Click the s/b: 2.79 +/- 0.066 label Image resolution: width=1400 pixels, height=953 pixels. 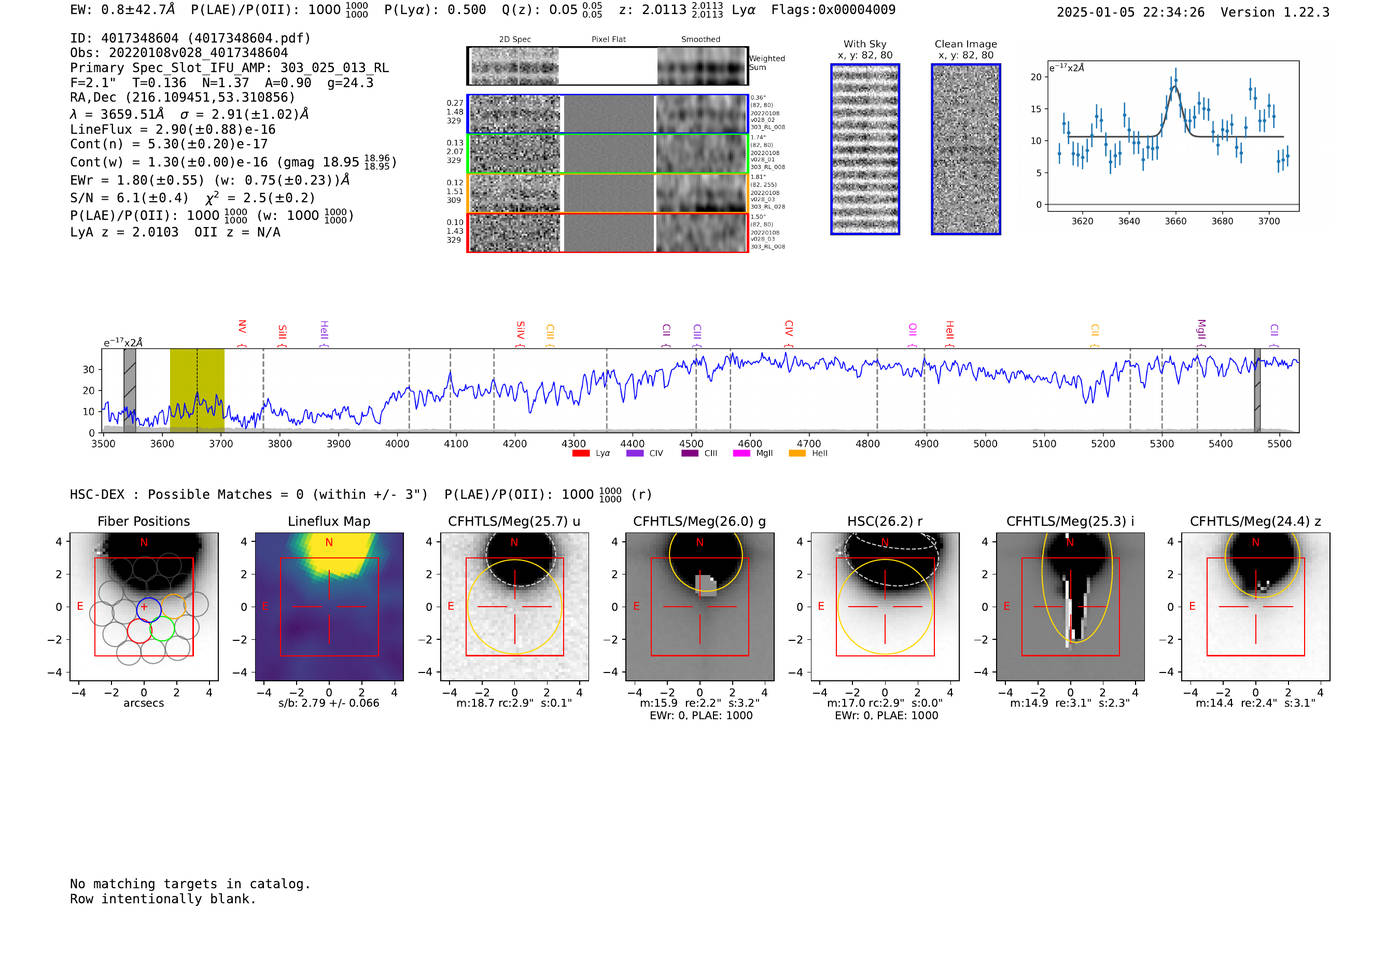coord(329,703)
